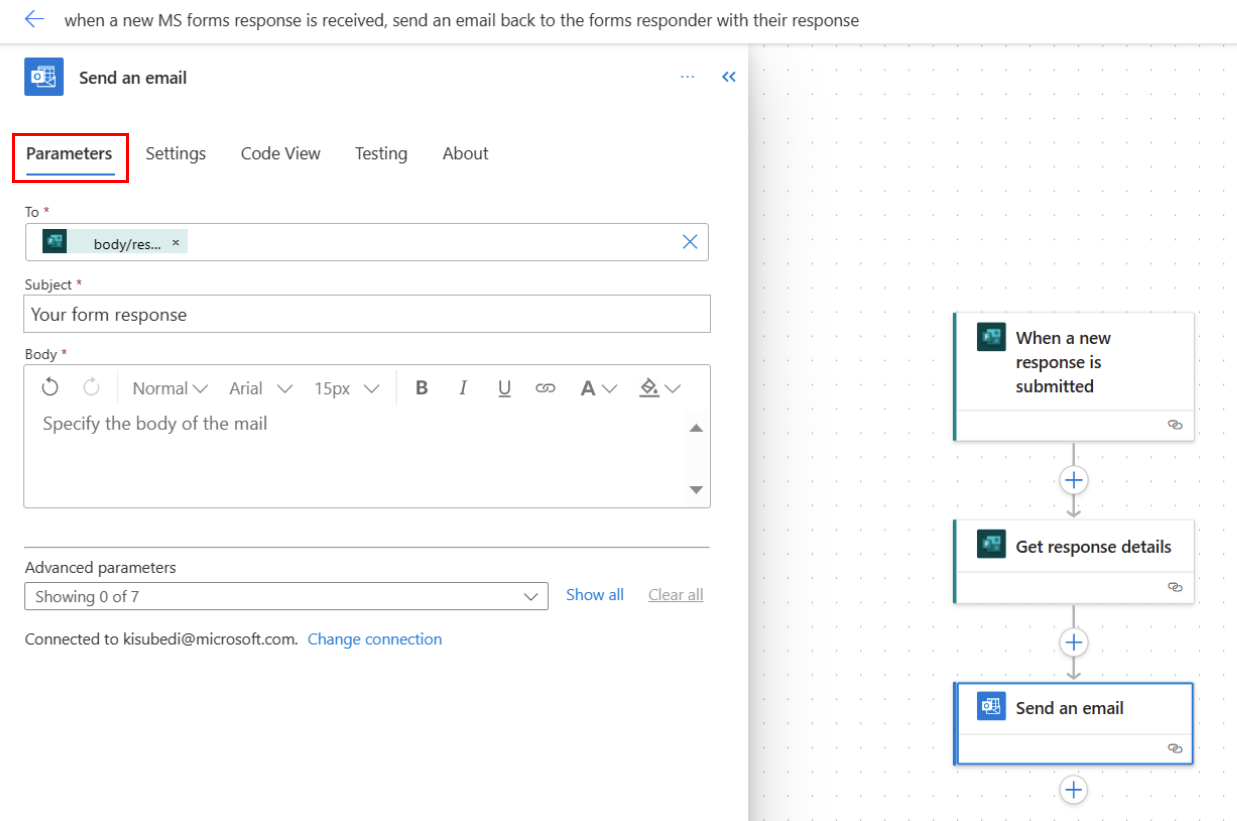Click the Outlook icon on Send an email card
Image resolution: width=1237 pixels, height=821 pixels.
click(x=991, y=706)
